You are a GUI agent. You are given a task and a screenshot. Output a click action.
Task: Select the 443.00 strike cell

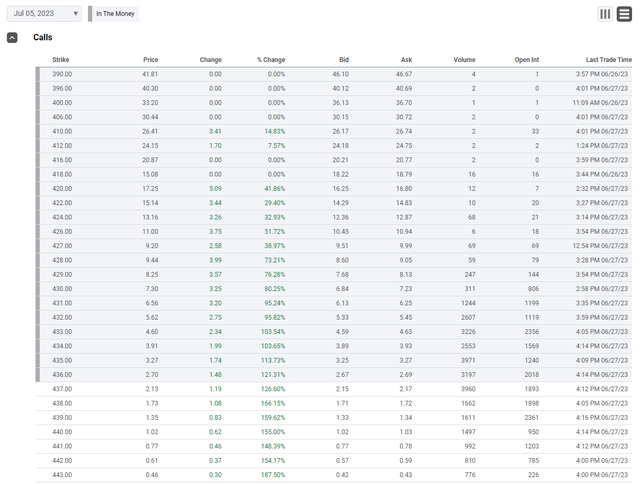tap(62, 475)
